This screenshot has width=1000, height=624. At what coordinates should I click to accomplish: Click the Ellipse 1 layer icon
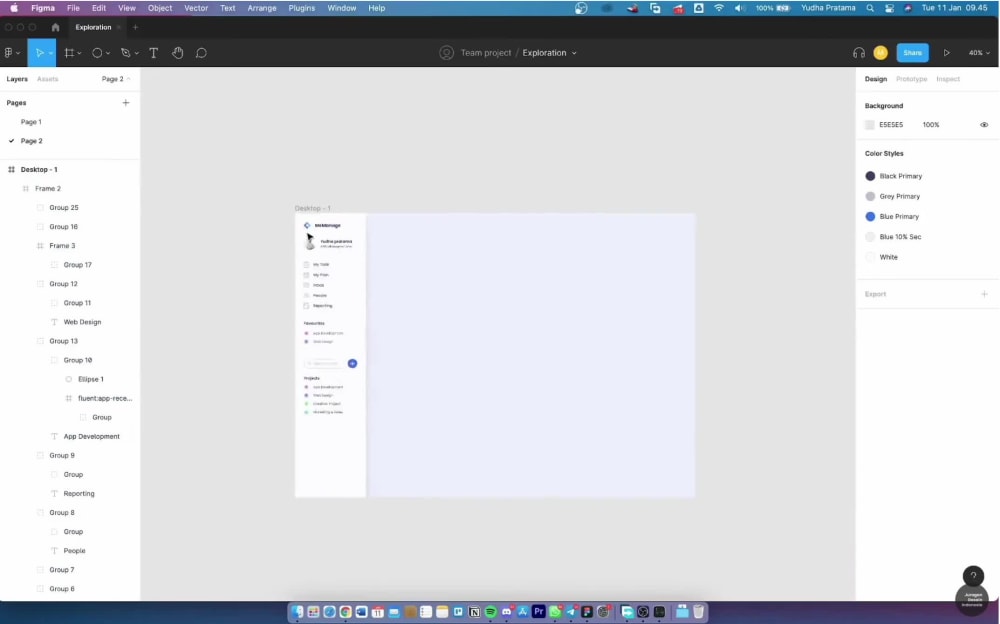pos(69,379)
